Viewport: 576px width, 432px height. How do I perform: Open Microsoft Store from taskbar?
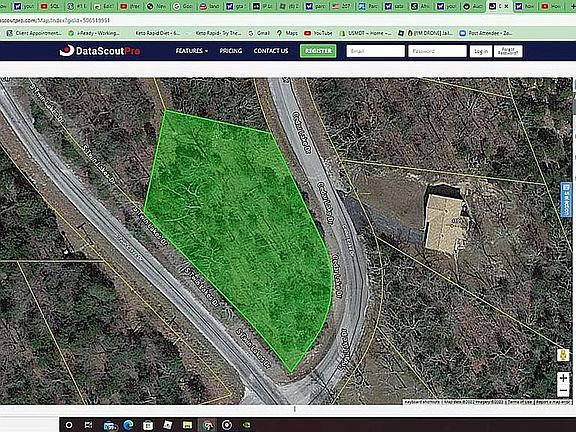click(148, 425)
